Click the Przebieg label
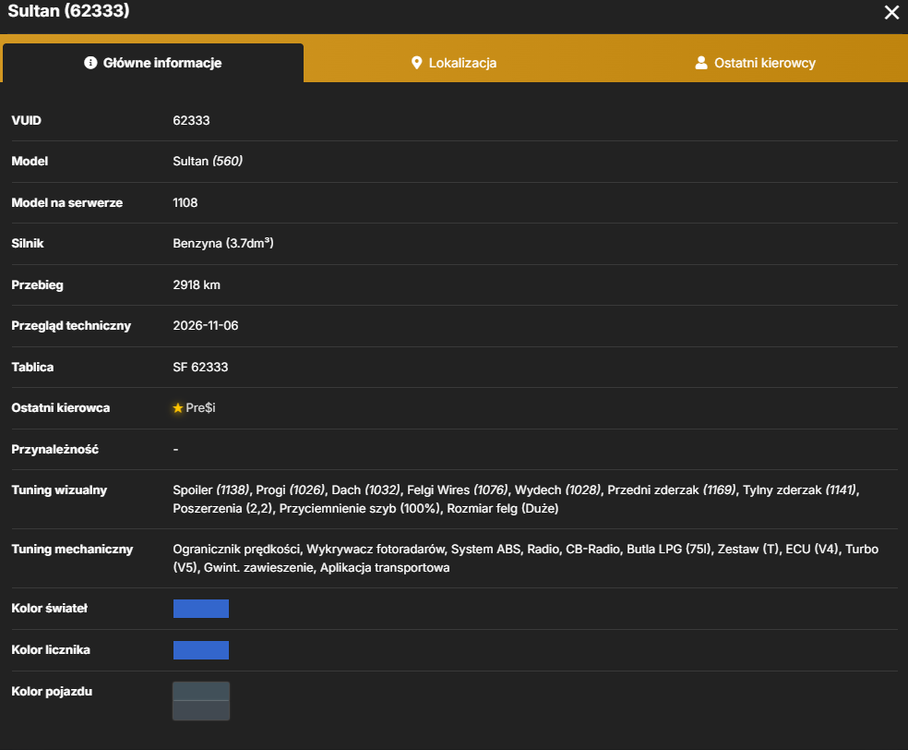The width and height of the screenshot is (908, 750). coord(38,285)
